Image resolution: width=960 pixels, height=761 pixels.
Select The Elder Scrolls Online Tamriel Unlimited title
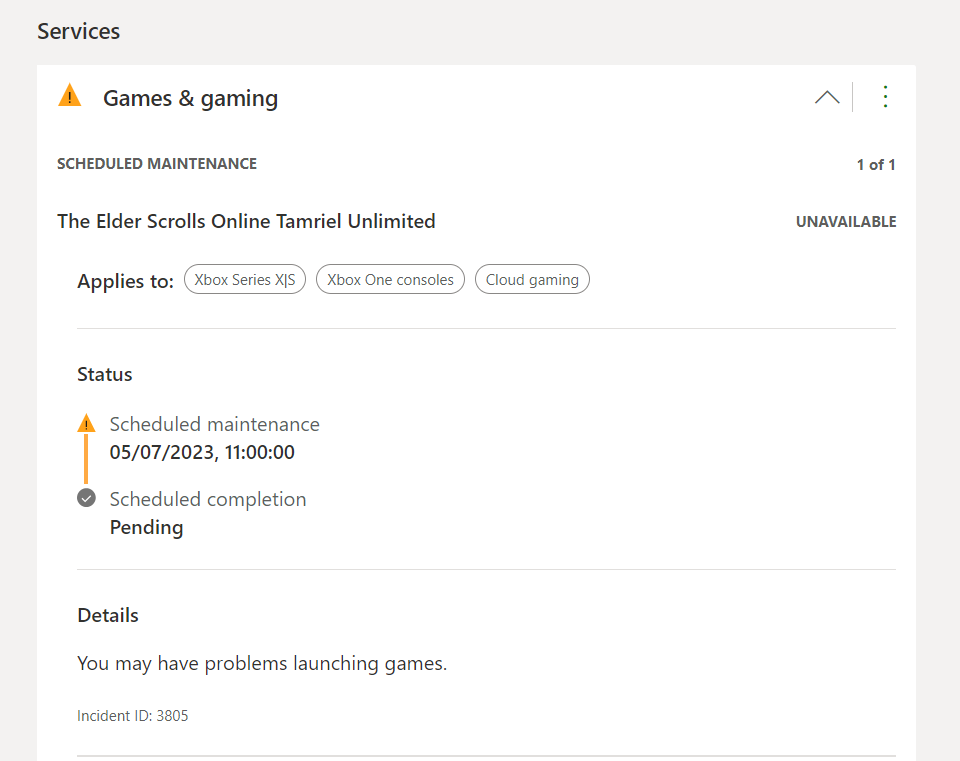(x=246, y=221)
